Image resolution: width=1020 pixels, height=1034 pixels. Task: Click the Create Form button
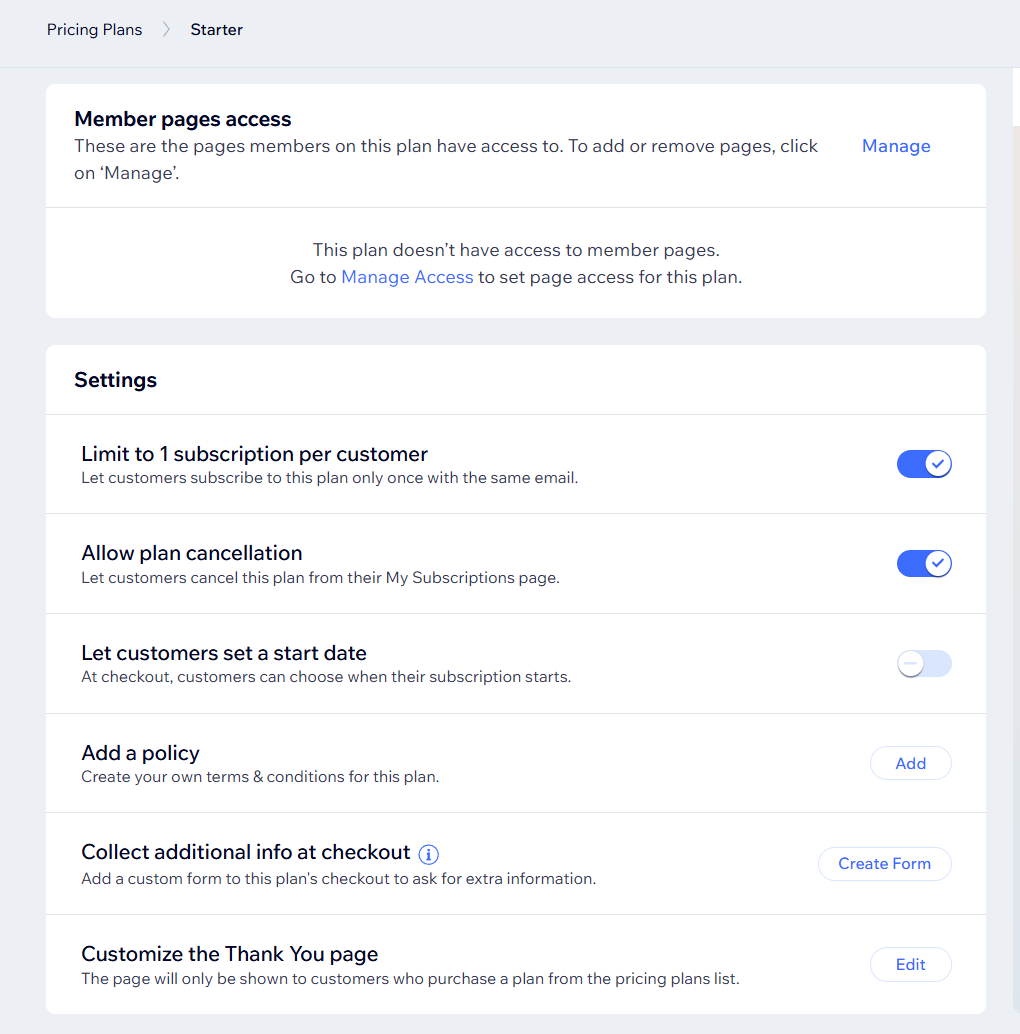(884, 864)
